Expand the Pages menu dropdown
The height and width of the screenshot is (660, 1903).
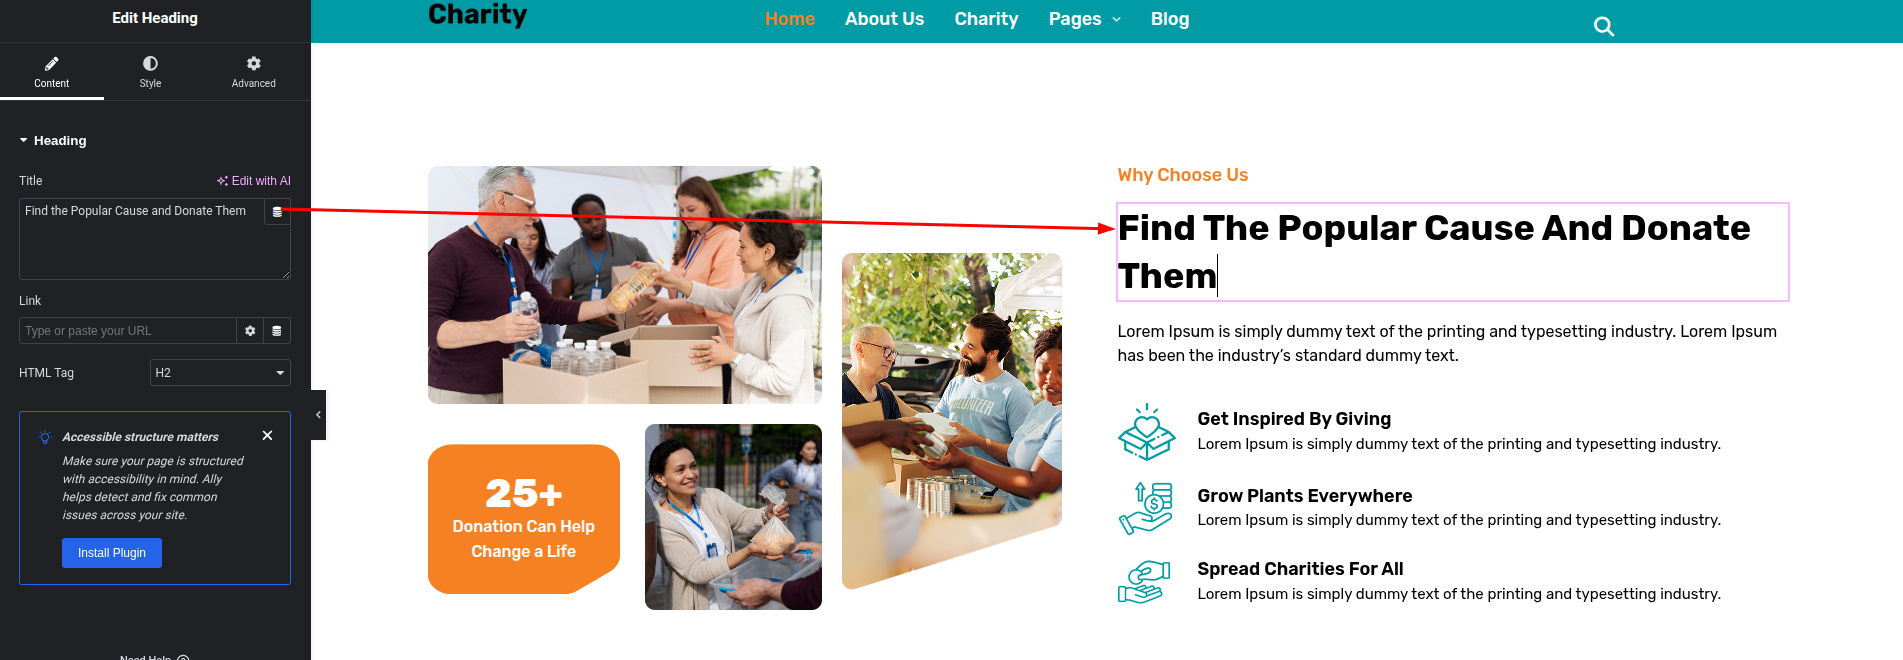tap(1085, 19)
